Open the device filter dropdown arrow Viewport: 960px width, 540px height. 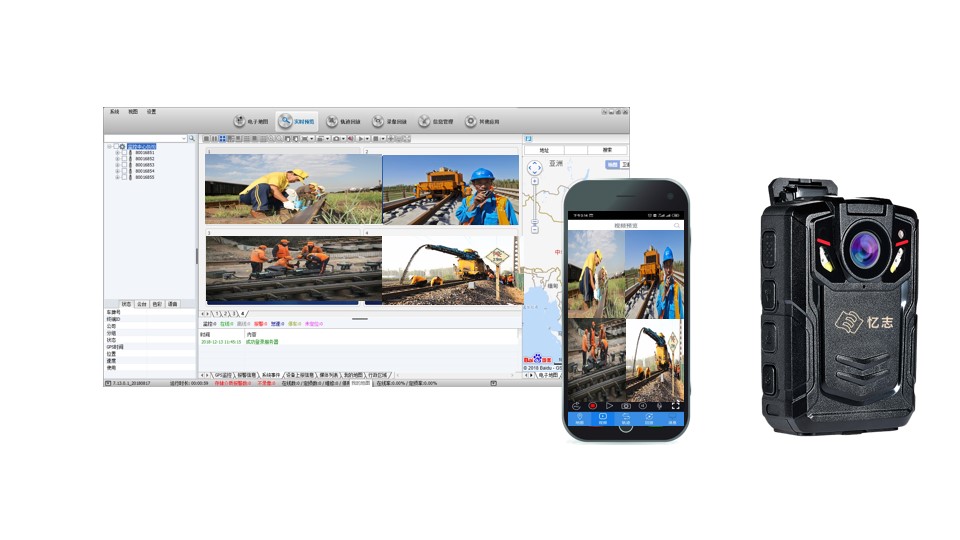[x=183, y=138]
